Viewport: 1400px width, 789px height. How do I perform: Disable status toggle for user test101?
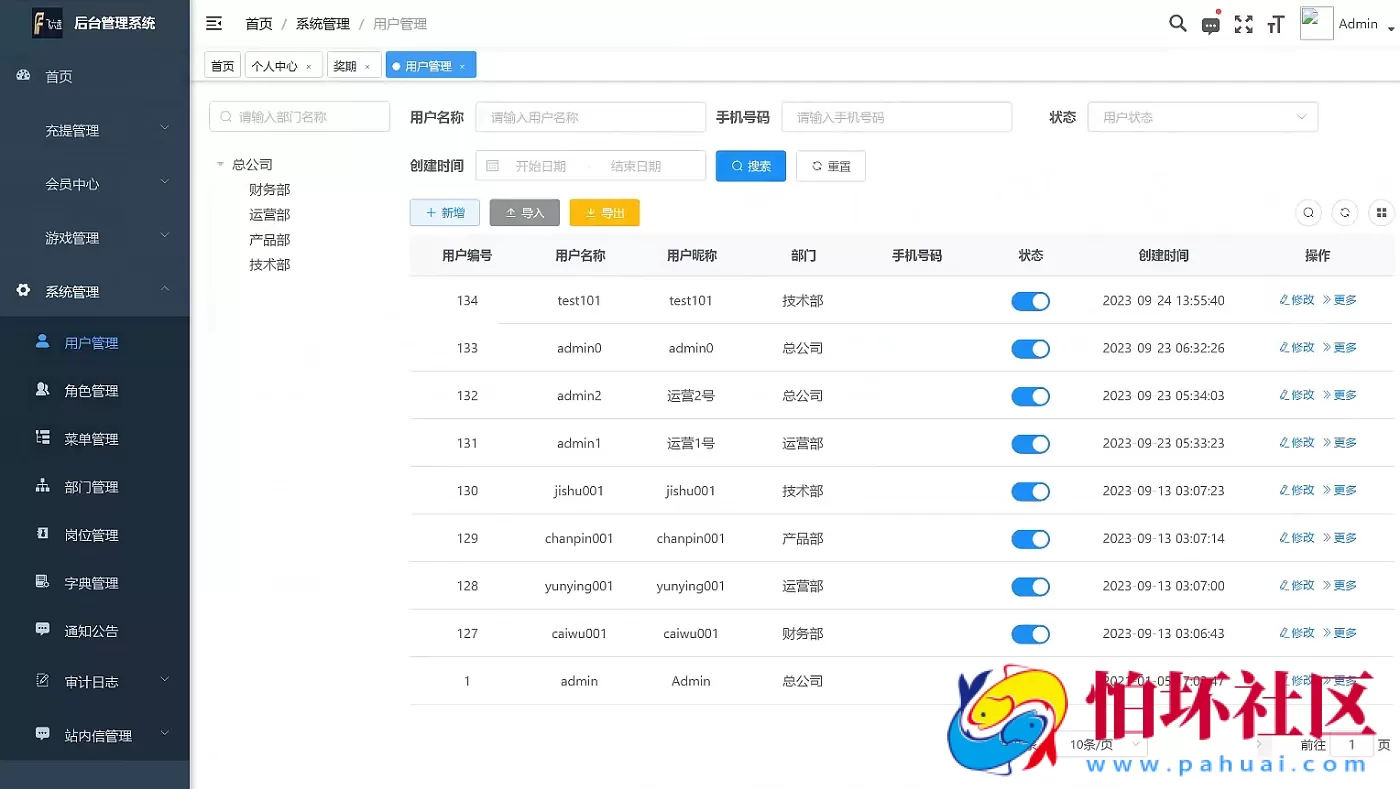coord(1030,300)
